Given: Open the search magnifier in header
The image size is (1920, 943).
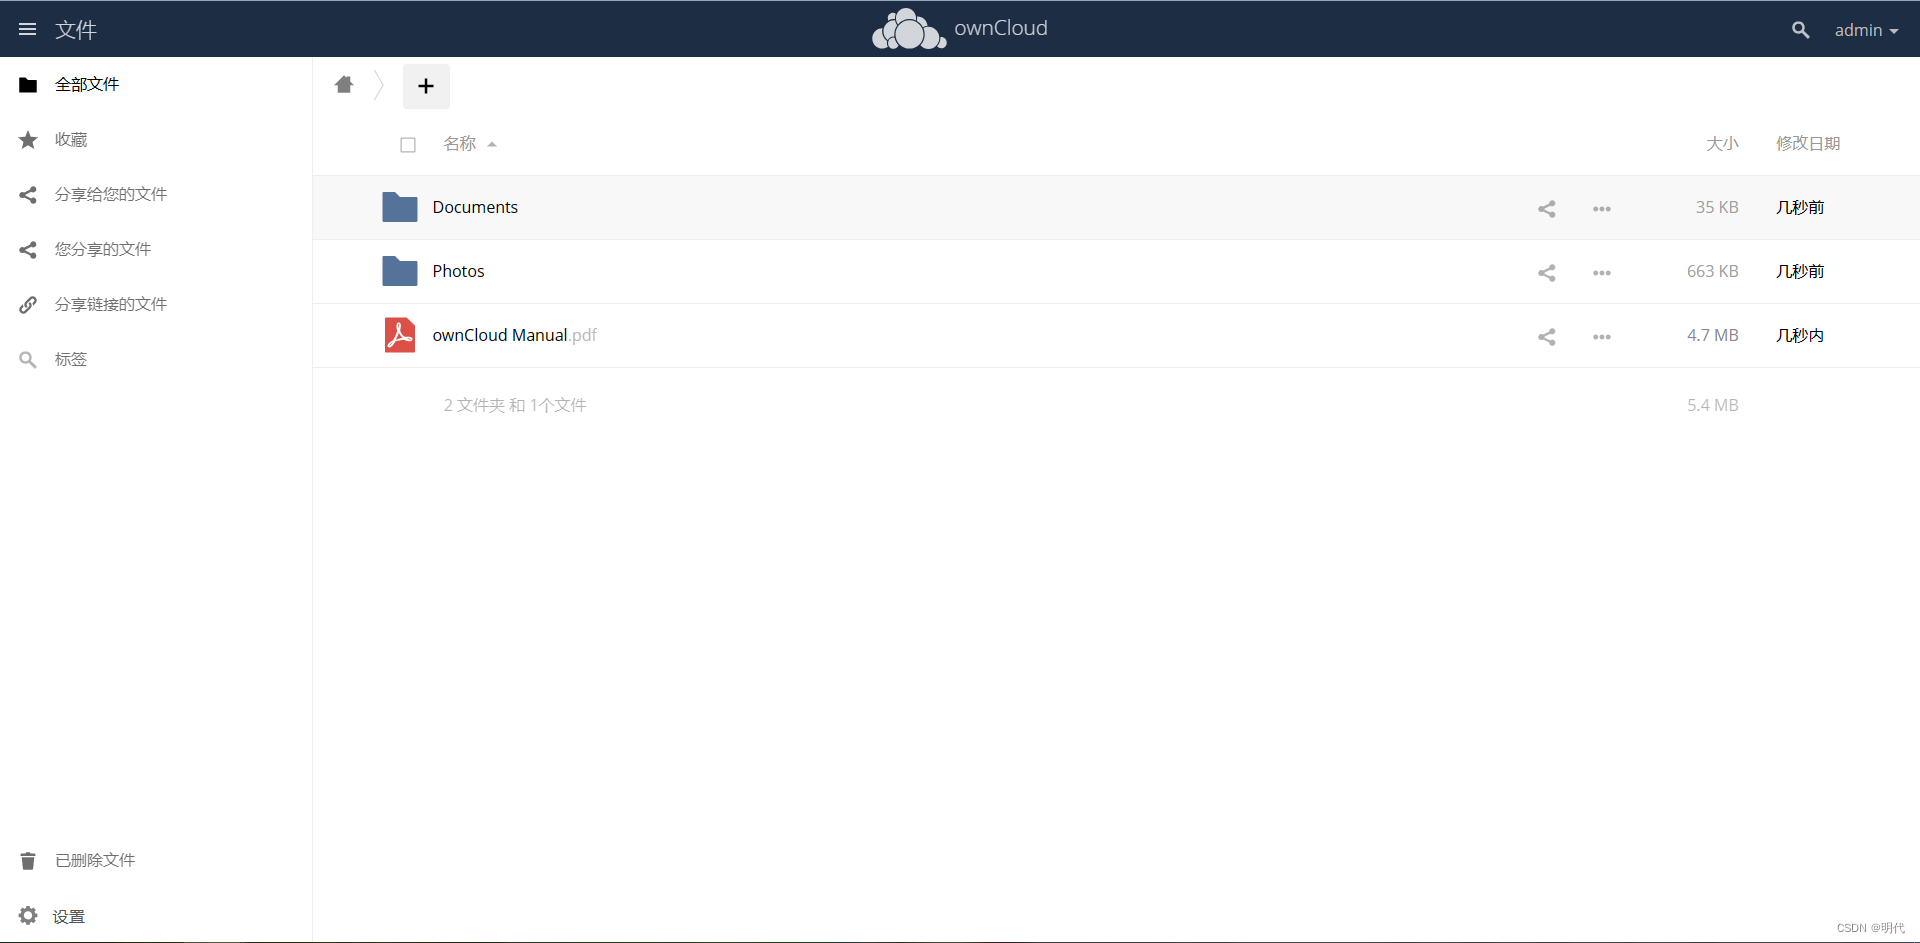Looking at the screenshot, I should pyautogui.click(x=1800, y=30).
